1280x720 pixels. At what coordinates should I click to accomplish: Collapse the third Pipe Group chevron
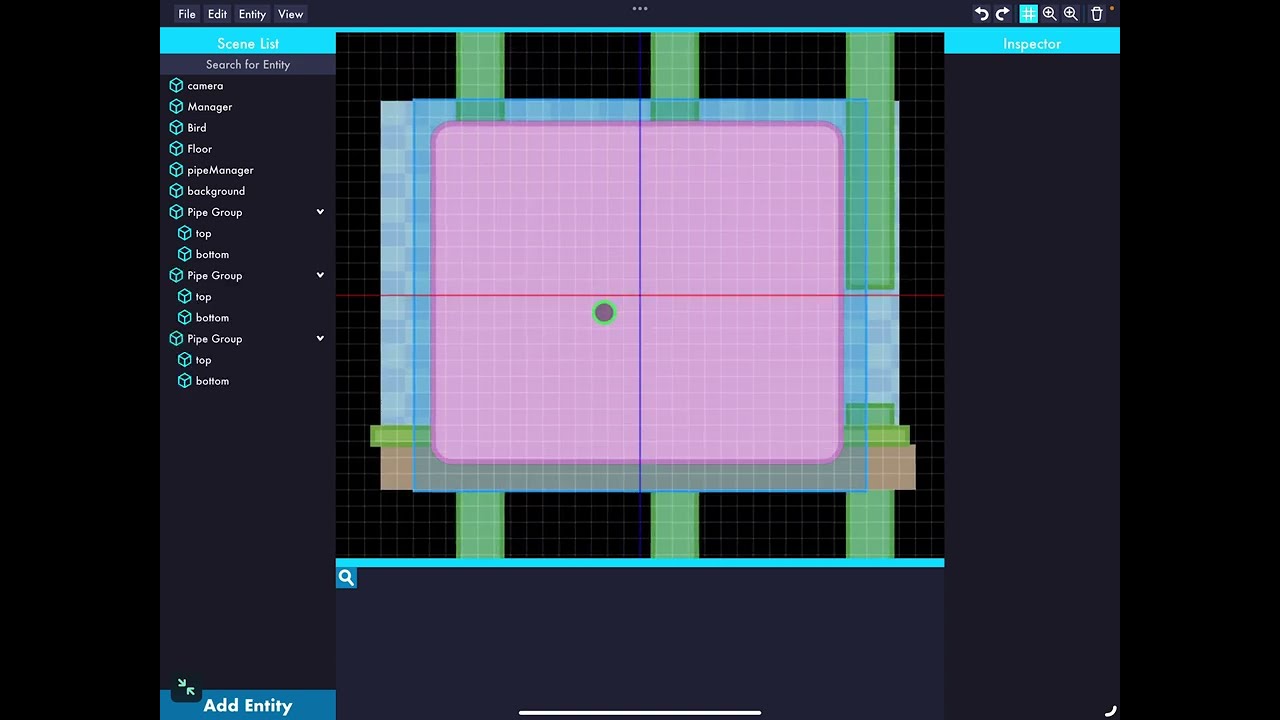click(320, 338)
